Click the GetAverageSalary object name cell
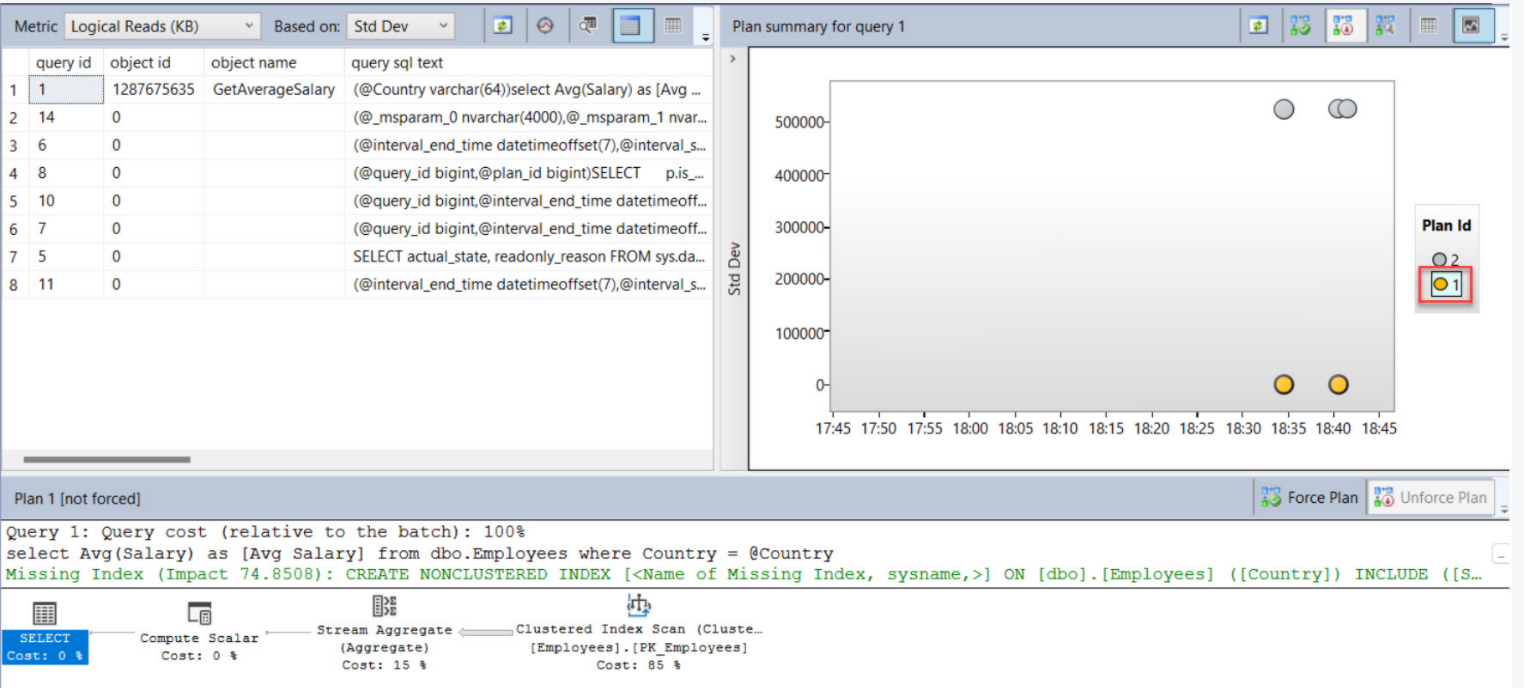 274,89
